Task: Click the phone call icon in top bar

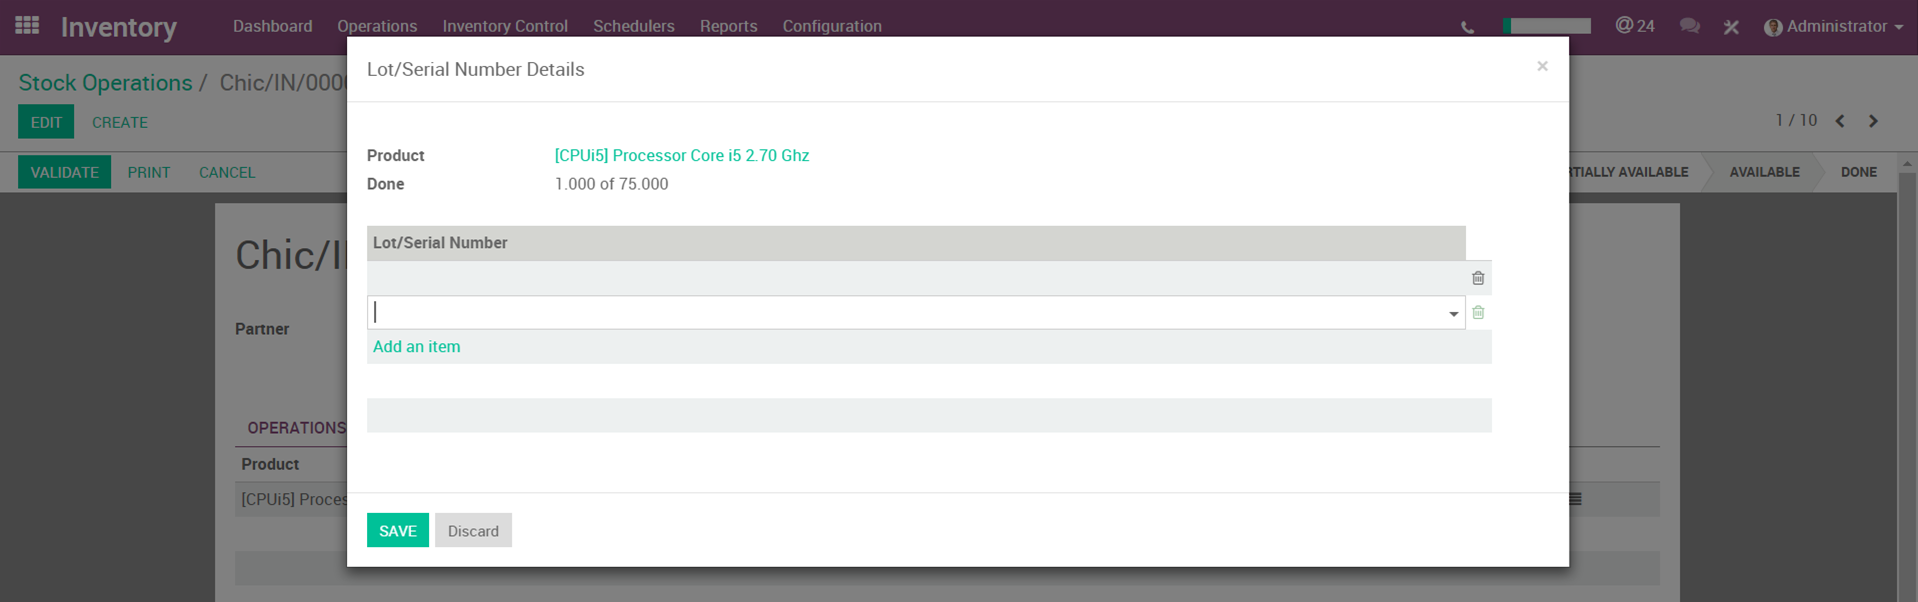Action: [1467, 27]
